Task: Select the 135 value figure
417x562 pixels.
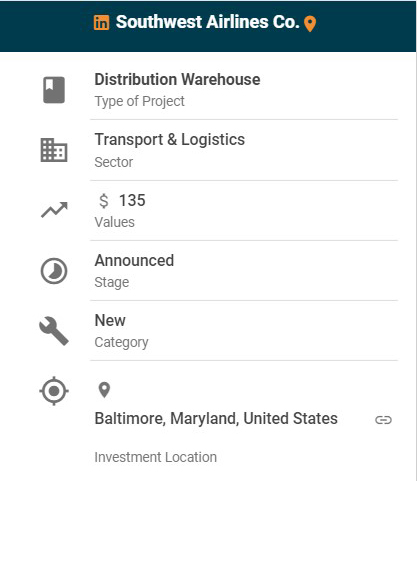Action: (132, 200)
